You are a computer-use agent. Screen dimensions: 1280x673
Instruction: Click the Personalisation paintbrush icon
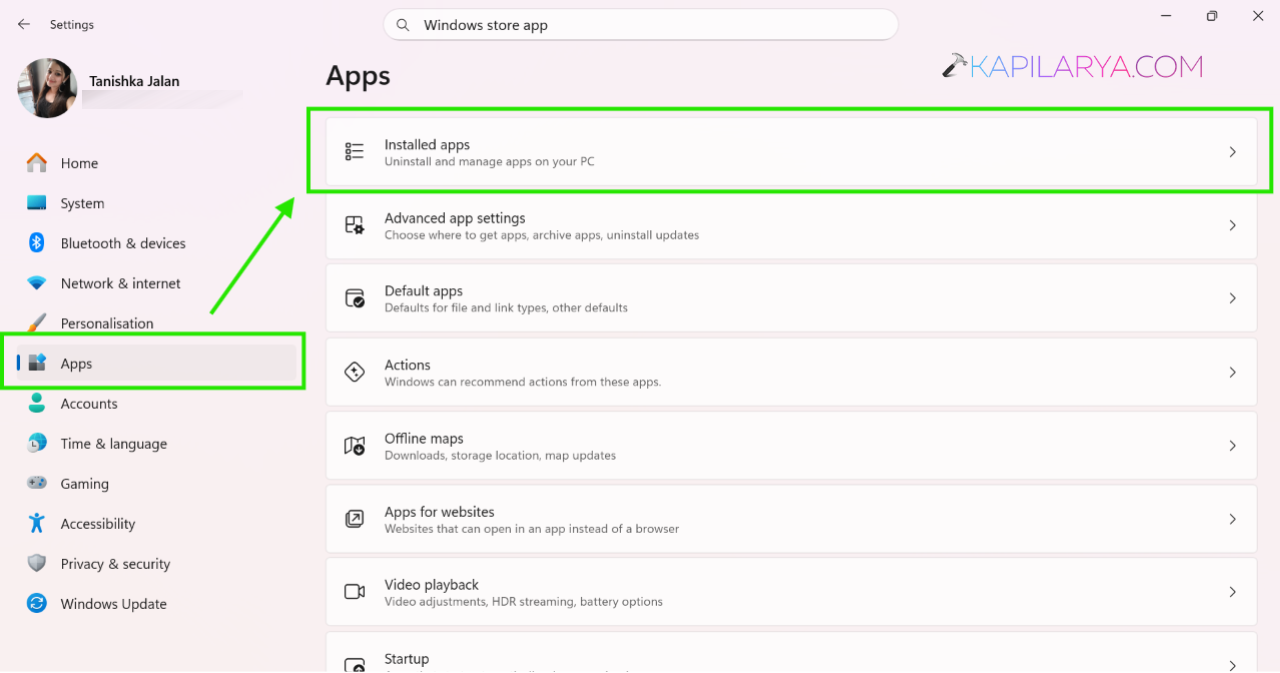coord(37,323)
